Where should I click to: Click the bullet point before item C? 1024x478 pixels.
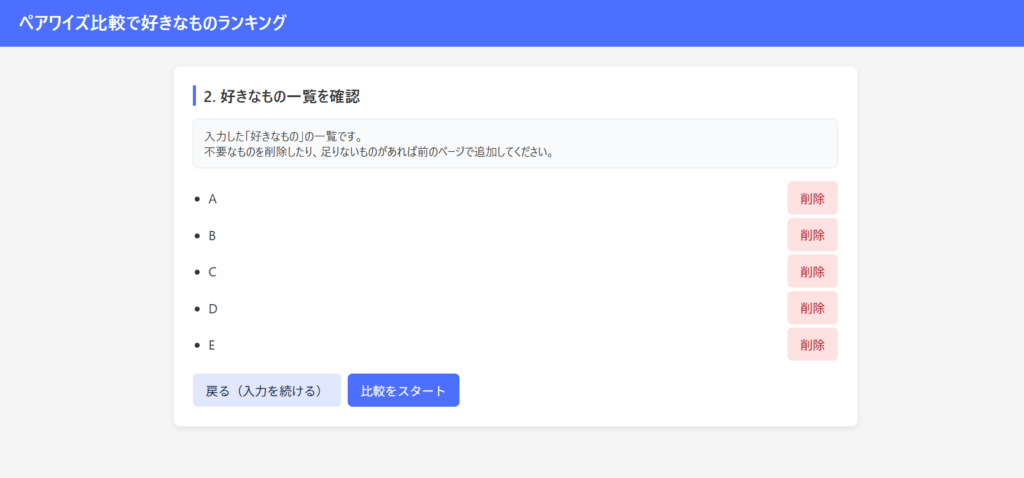click(x=197, y=272)
